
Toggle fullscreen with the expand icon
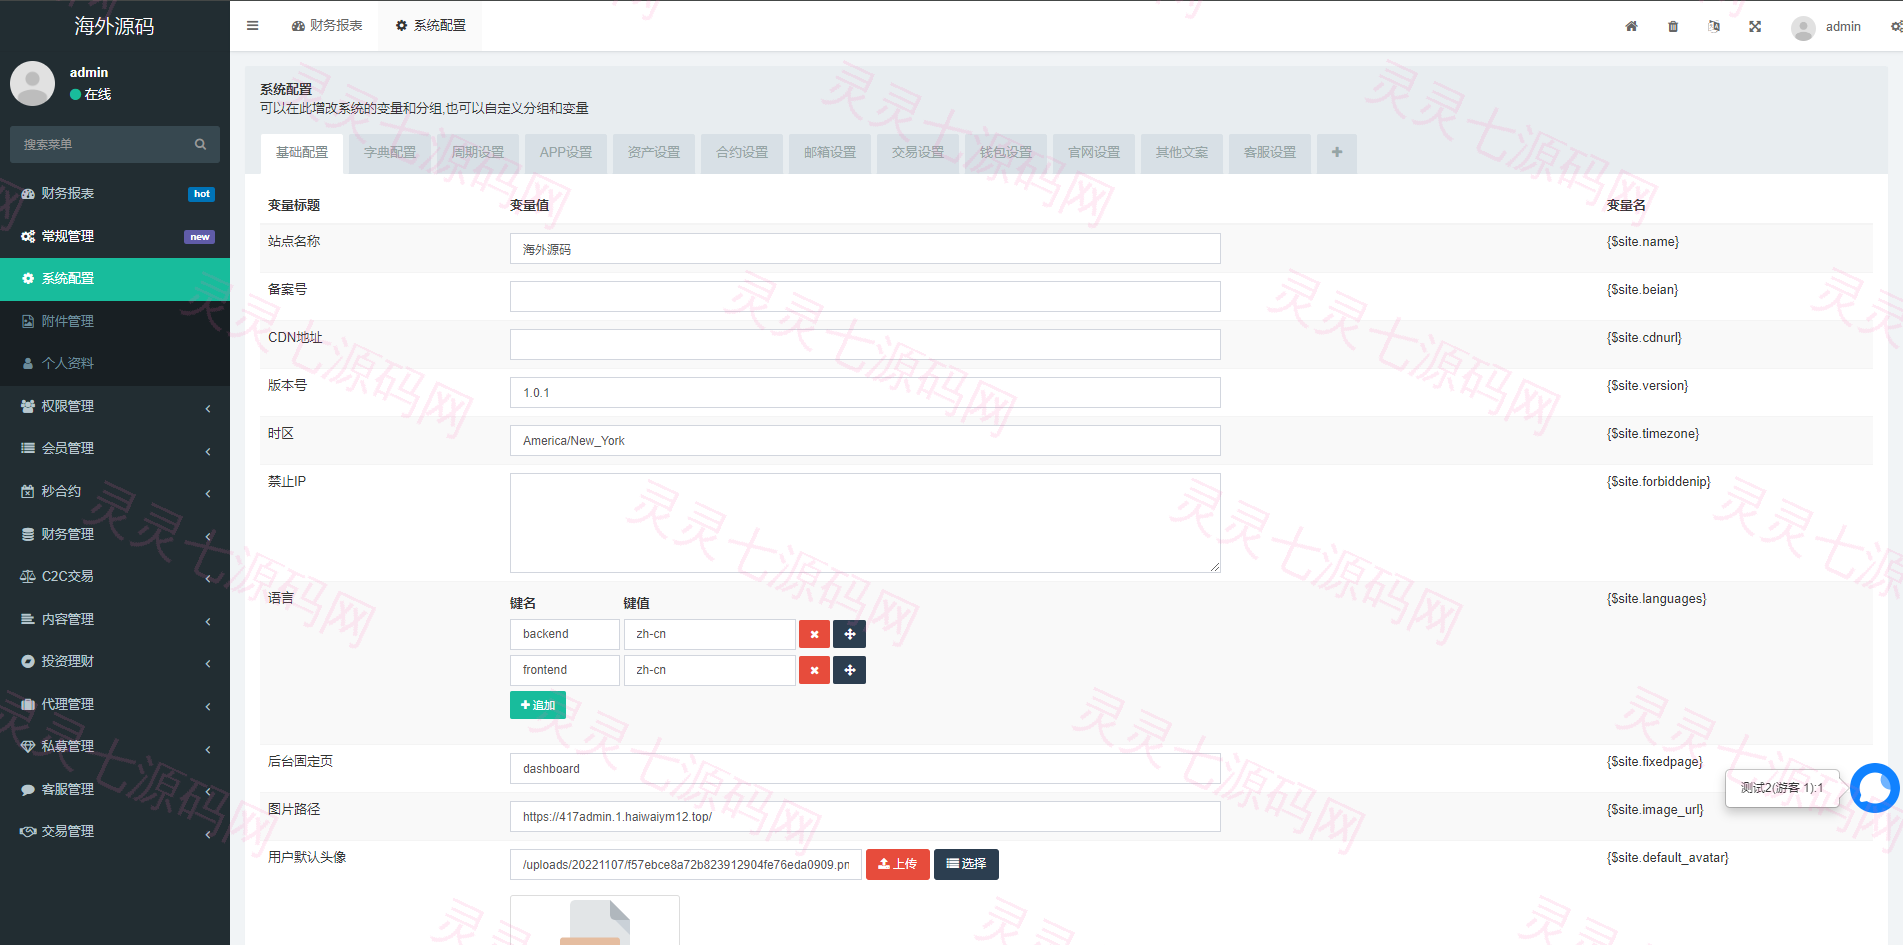click(1755, 26)
